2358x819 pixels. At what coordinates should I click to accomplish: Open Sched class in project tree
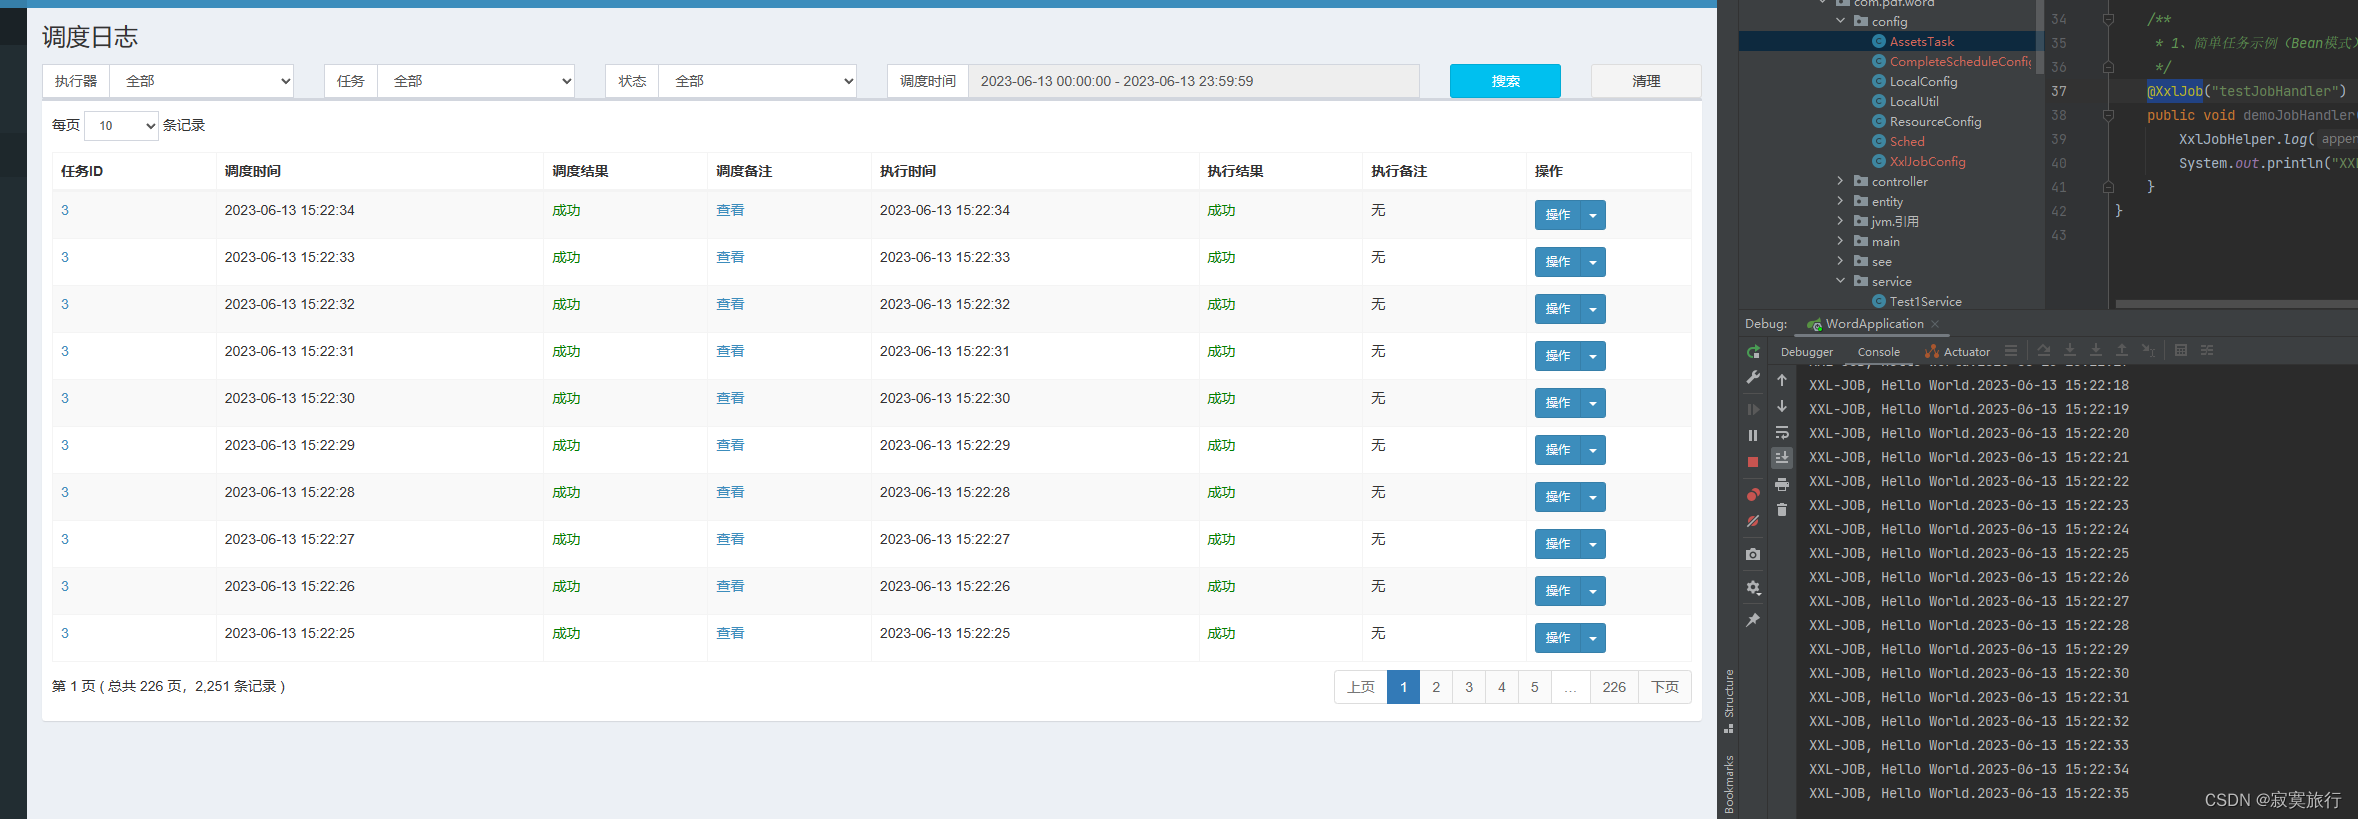pyautogui.click(x=1907, y=141)
